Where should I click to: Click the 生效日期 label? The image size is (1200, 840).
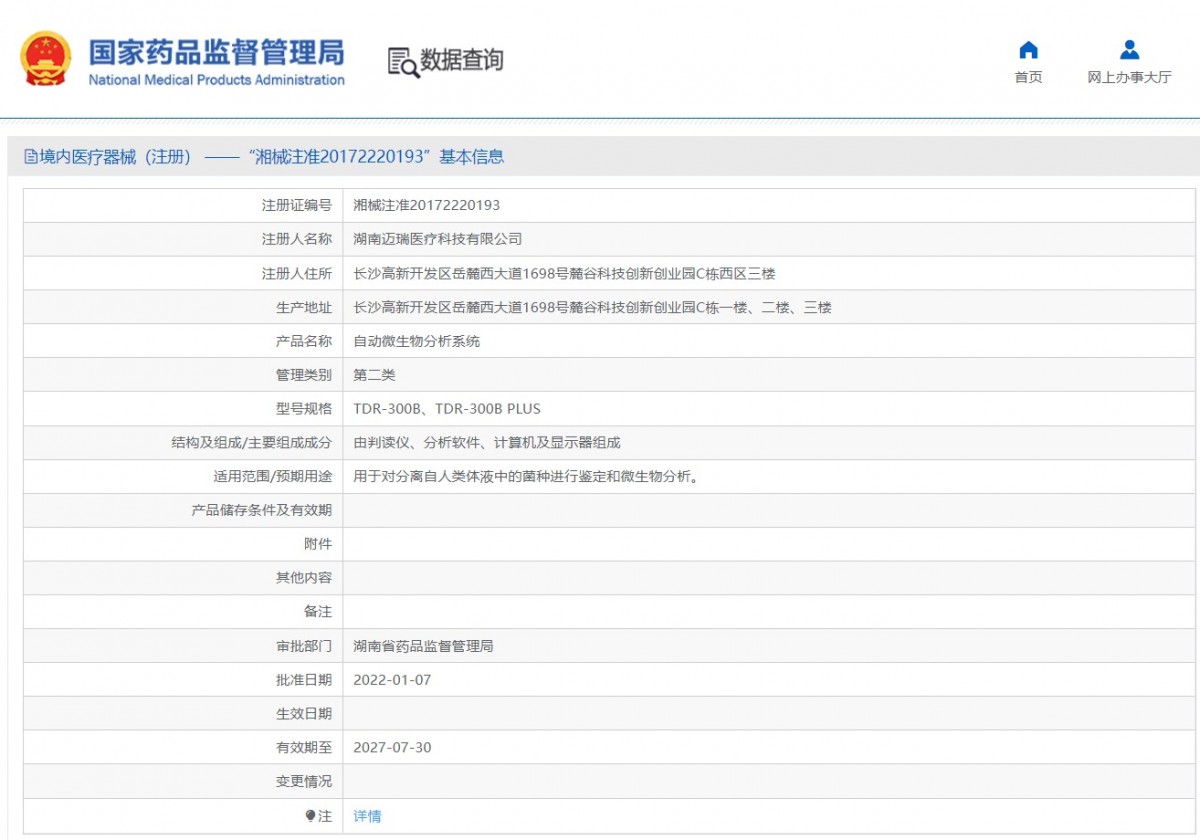point(304,714)
